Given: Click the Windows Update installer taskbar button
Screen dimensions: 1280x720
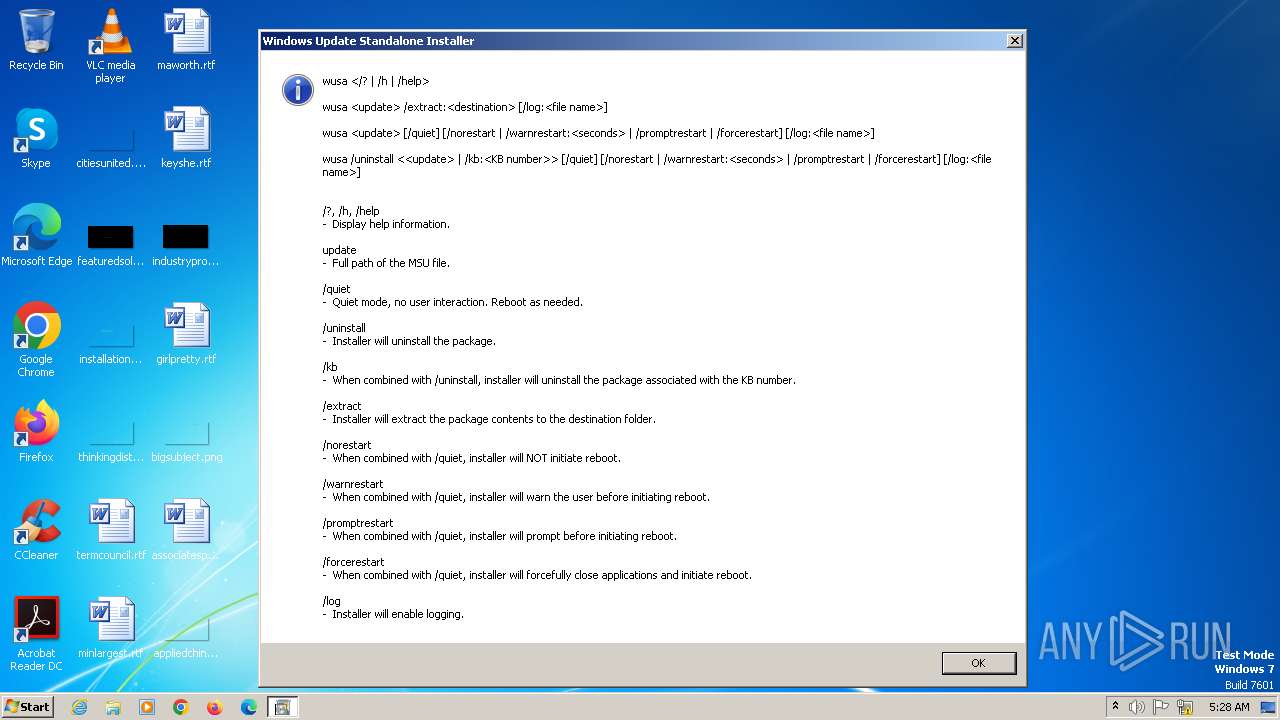Looking at the screenshot, I should (282, 707).
